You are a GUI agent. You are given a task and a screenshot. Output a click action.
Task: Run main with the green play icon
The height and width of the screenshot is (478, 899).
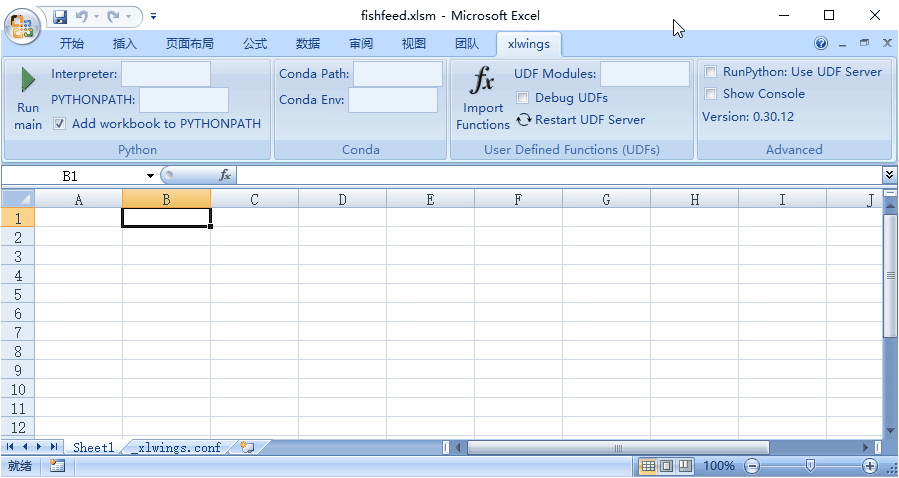pyautogui.click(x=28, y=80)
